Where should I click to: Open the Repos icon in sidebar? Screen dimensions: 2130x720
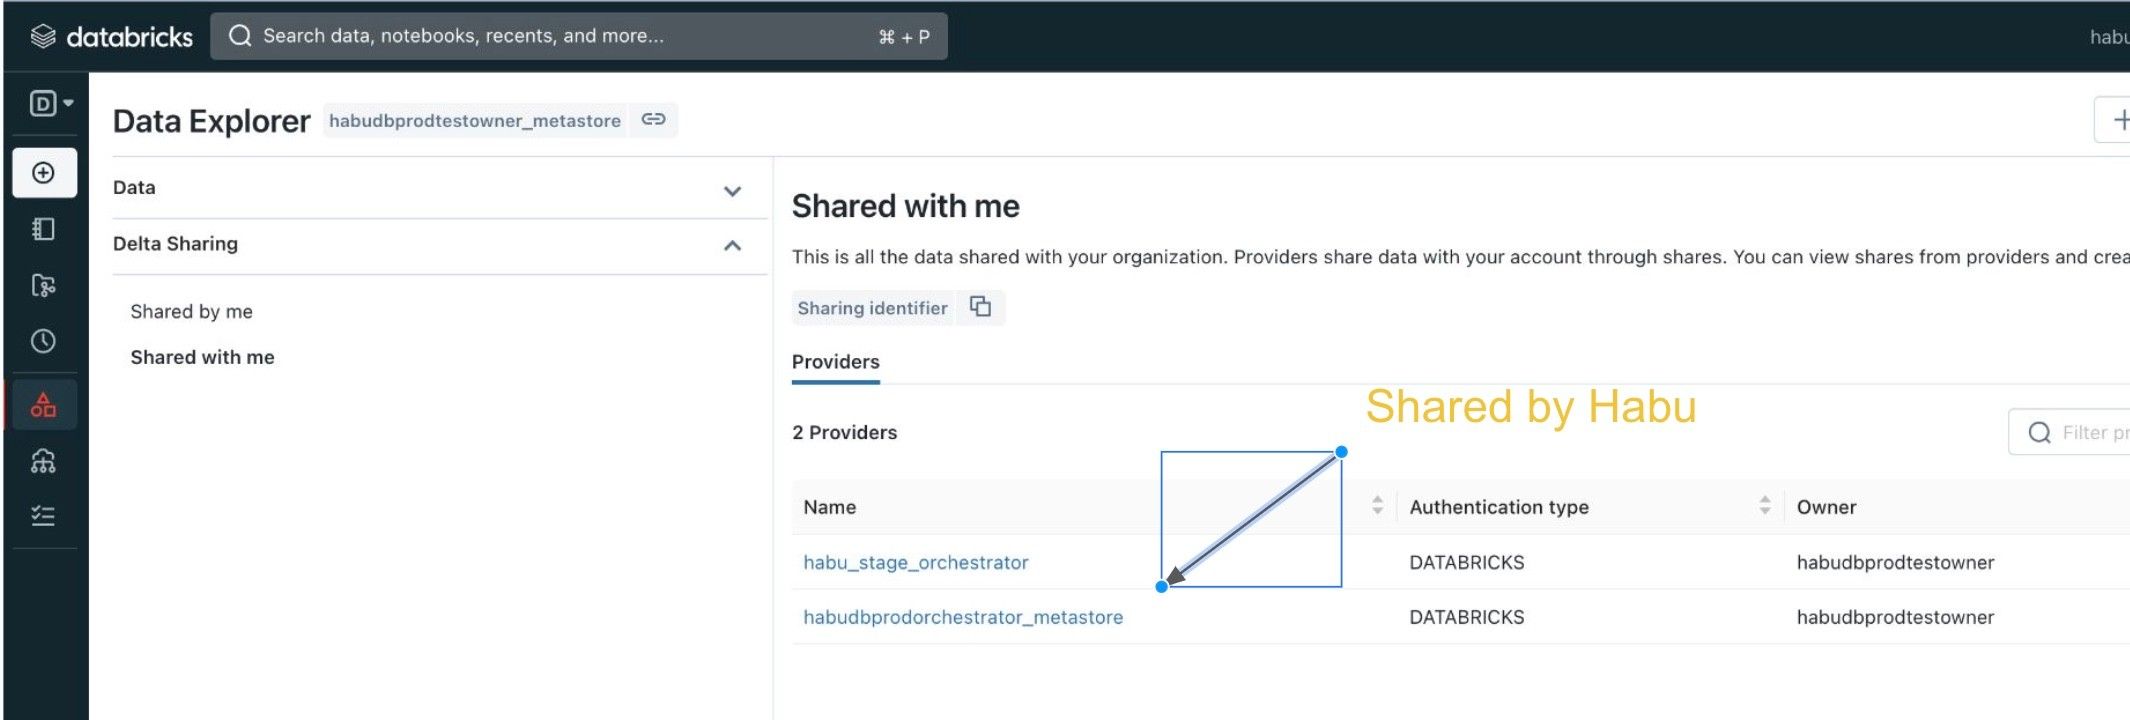click(x=44, y=286)
